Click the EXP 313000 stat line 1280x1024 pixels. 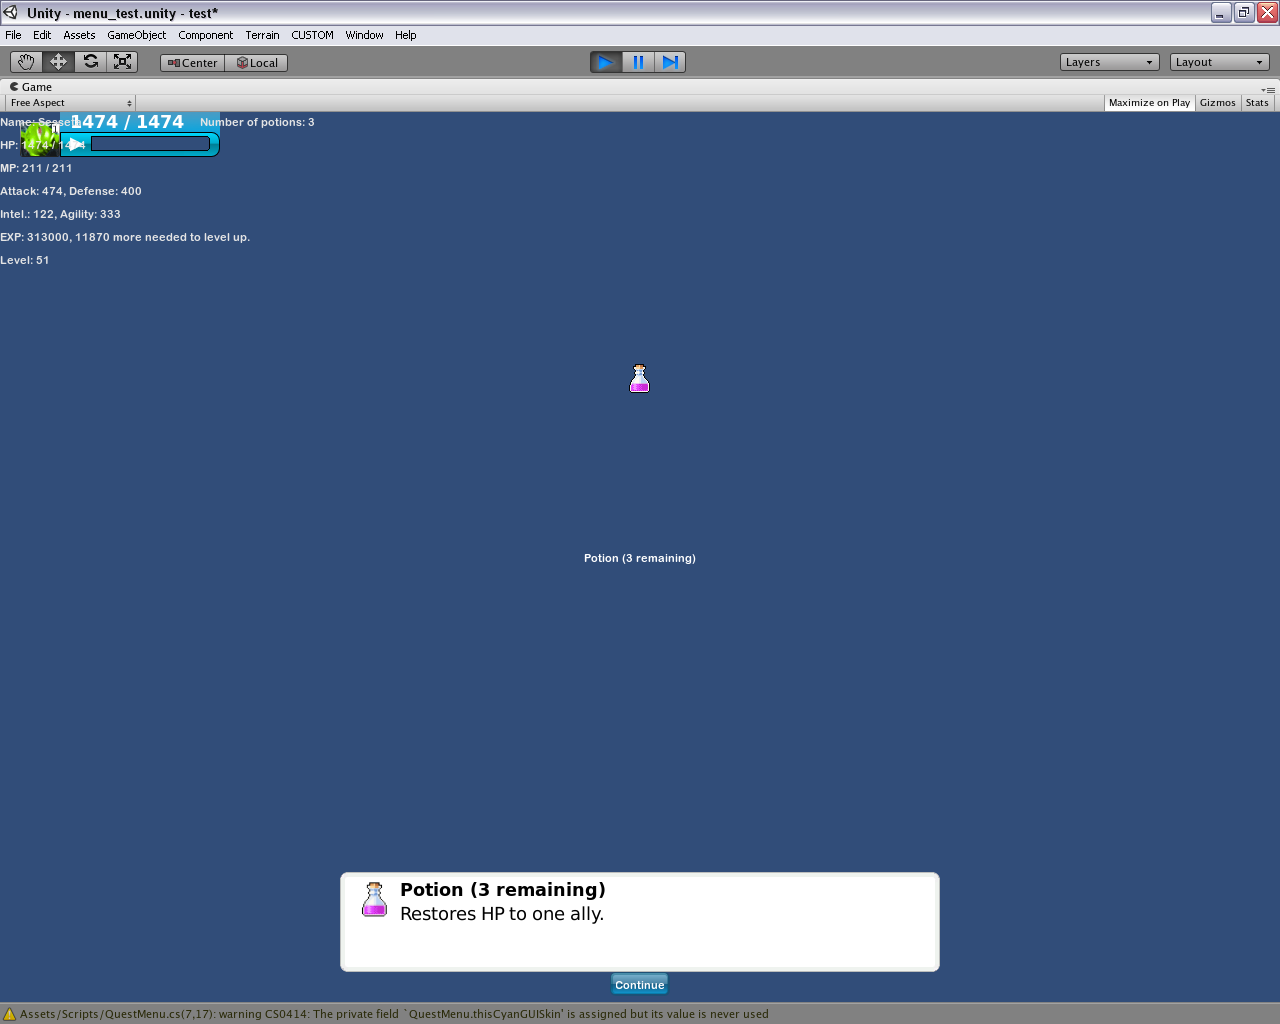tap(125, 237)
